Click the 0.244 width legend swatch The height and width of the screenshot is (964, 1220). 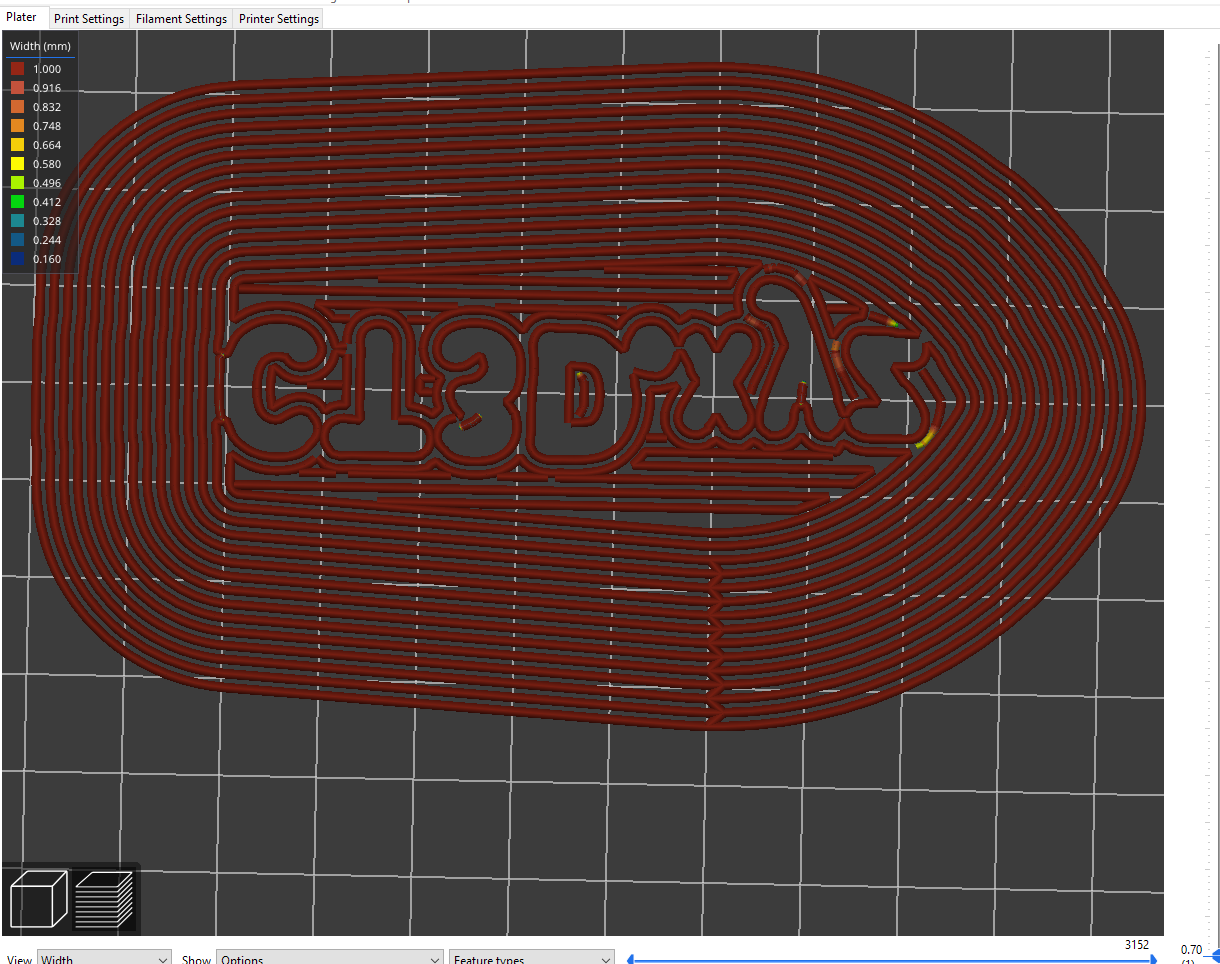[18, 240]
